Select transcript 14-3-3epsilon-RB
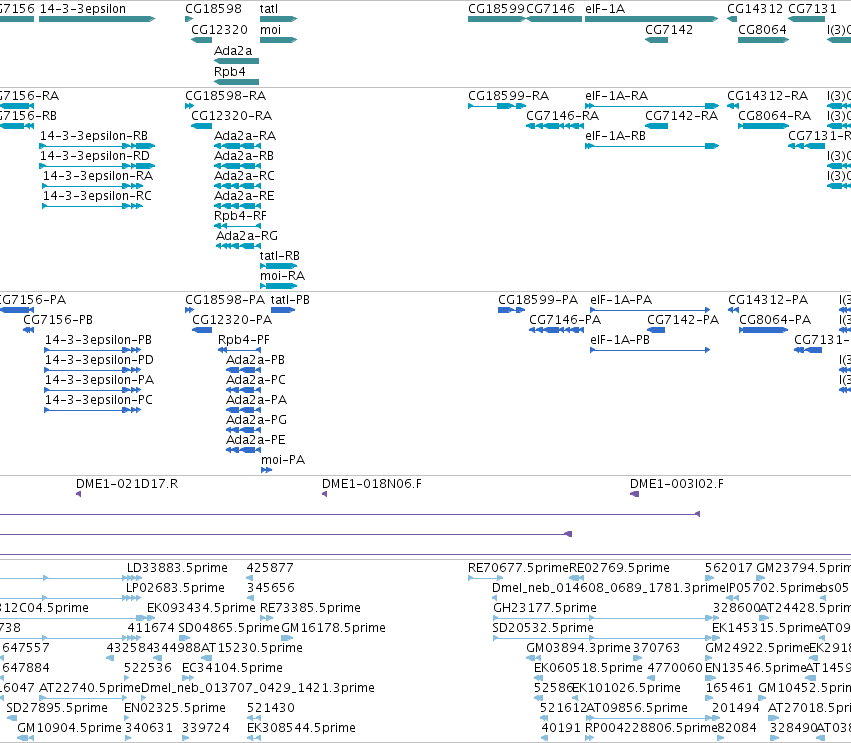851x743 pixels. tap(94, 136)
